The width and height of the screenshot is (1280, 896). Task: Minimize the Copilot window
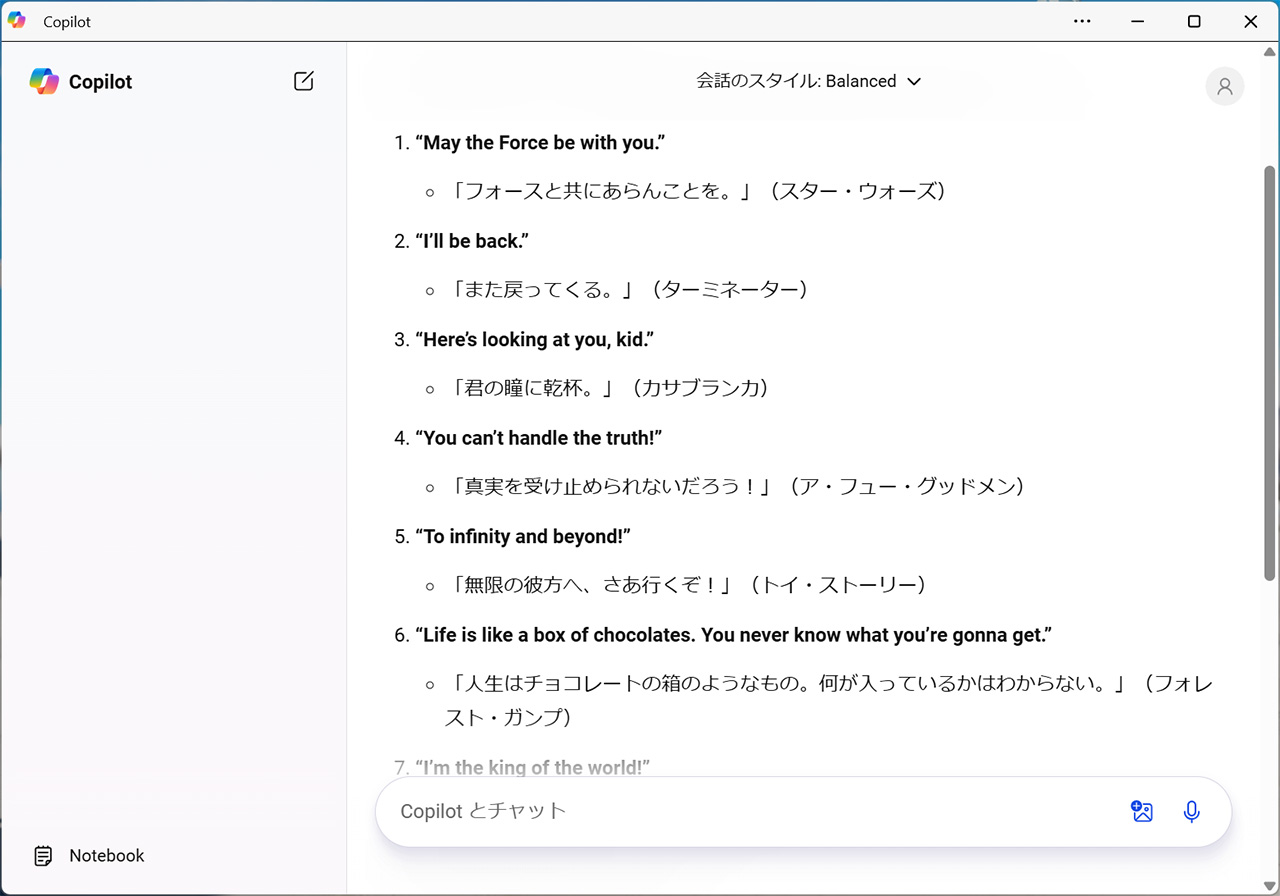(1138, 21)
